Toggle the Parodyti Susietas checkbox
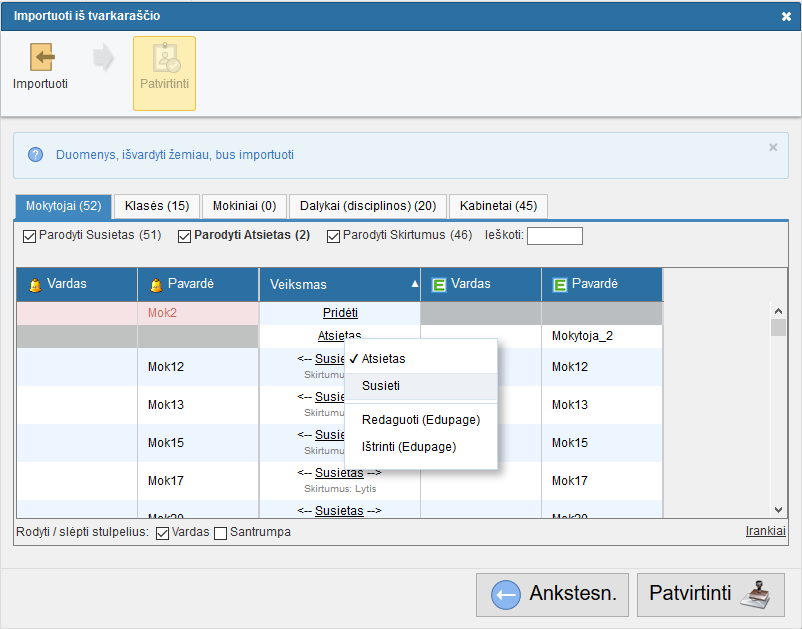Viewport: 802px width, 629px height. pos(29,237)
